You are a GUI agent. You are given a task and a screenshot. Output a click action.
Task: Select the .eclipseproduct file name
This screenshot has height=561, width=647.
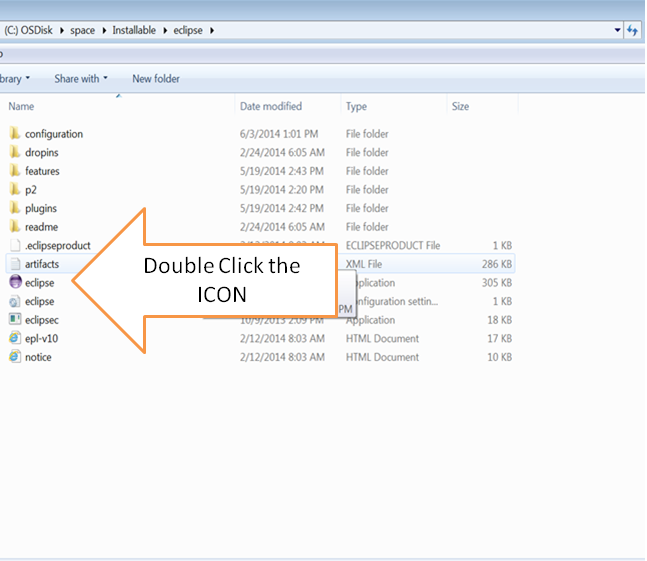coord(58,245)
